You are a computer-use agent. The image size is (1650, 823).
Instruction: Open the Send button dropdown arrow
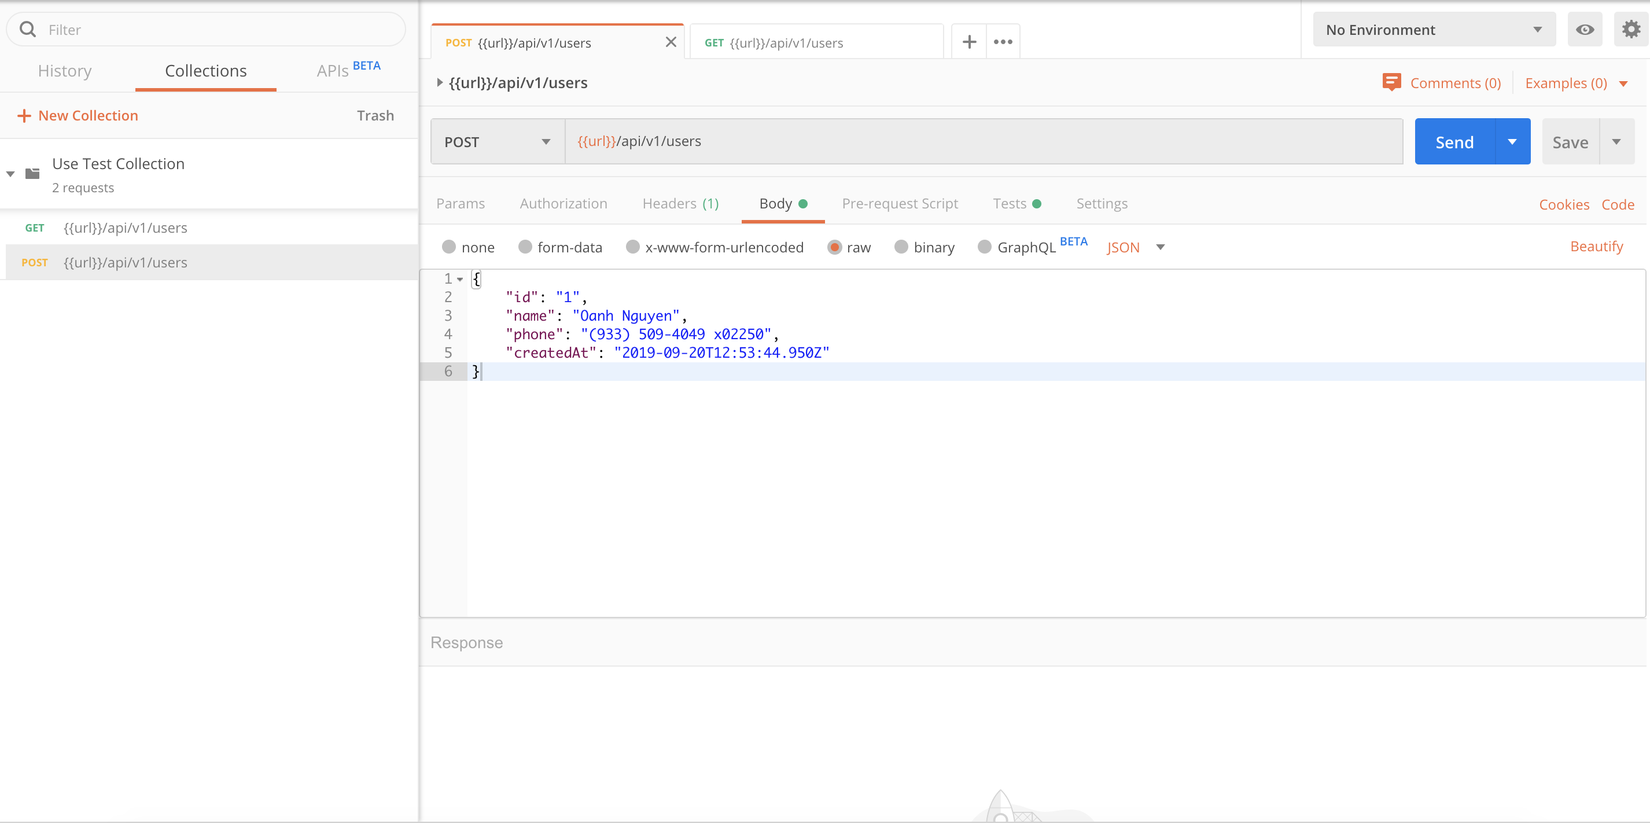(1512, 142)
